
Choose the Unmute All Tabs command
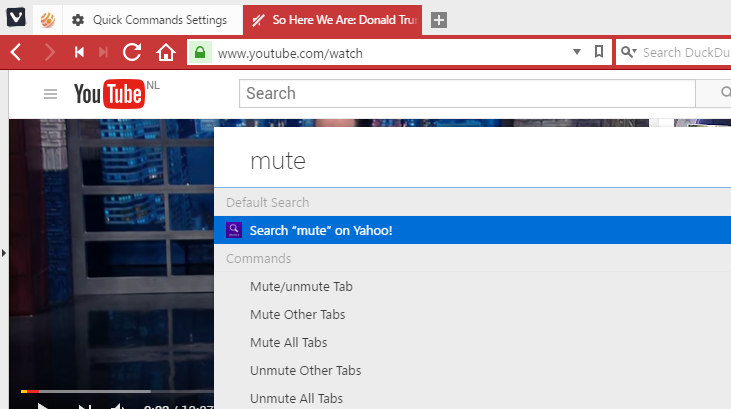pyautogui.click(x=472, y=398)
